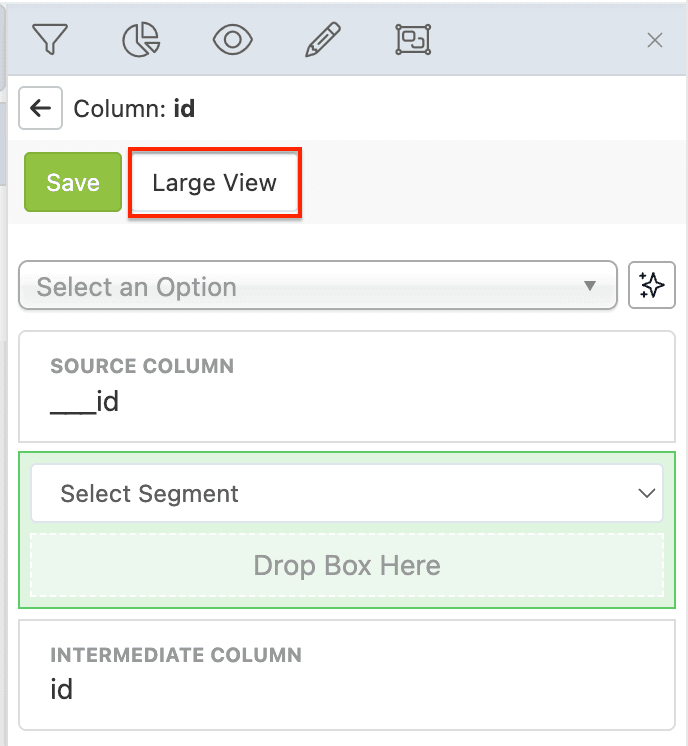Viewport: 688px width, 746px height.
Task: Open the filter funnel tool
Action: click(x=48, y=39)
